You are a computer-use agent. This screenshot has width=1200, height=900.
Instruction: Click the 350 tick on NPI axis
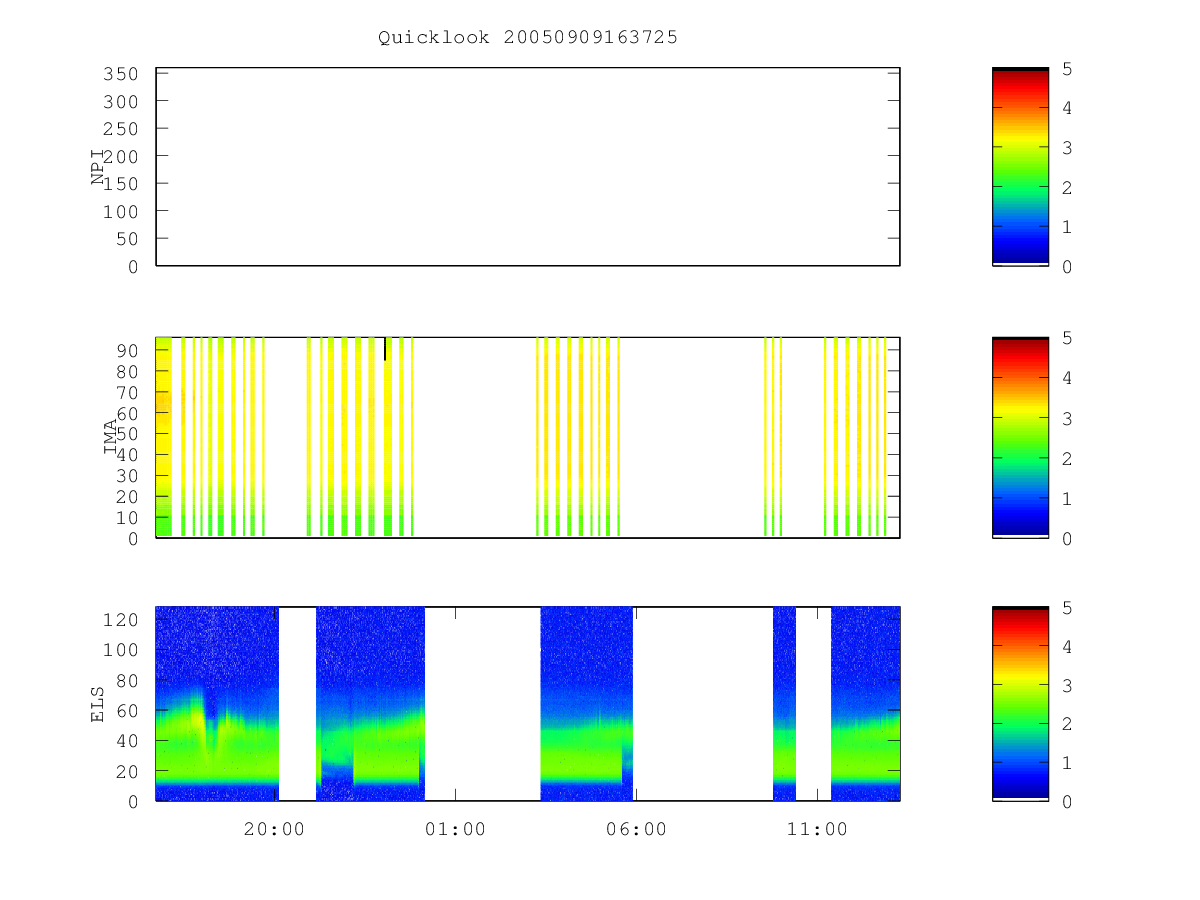[x=119, y=74]
